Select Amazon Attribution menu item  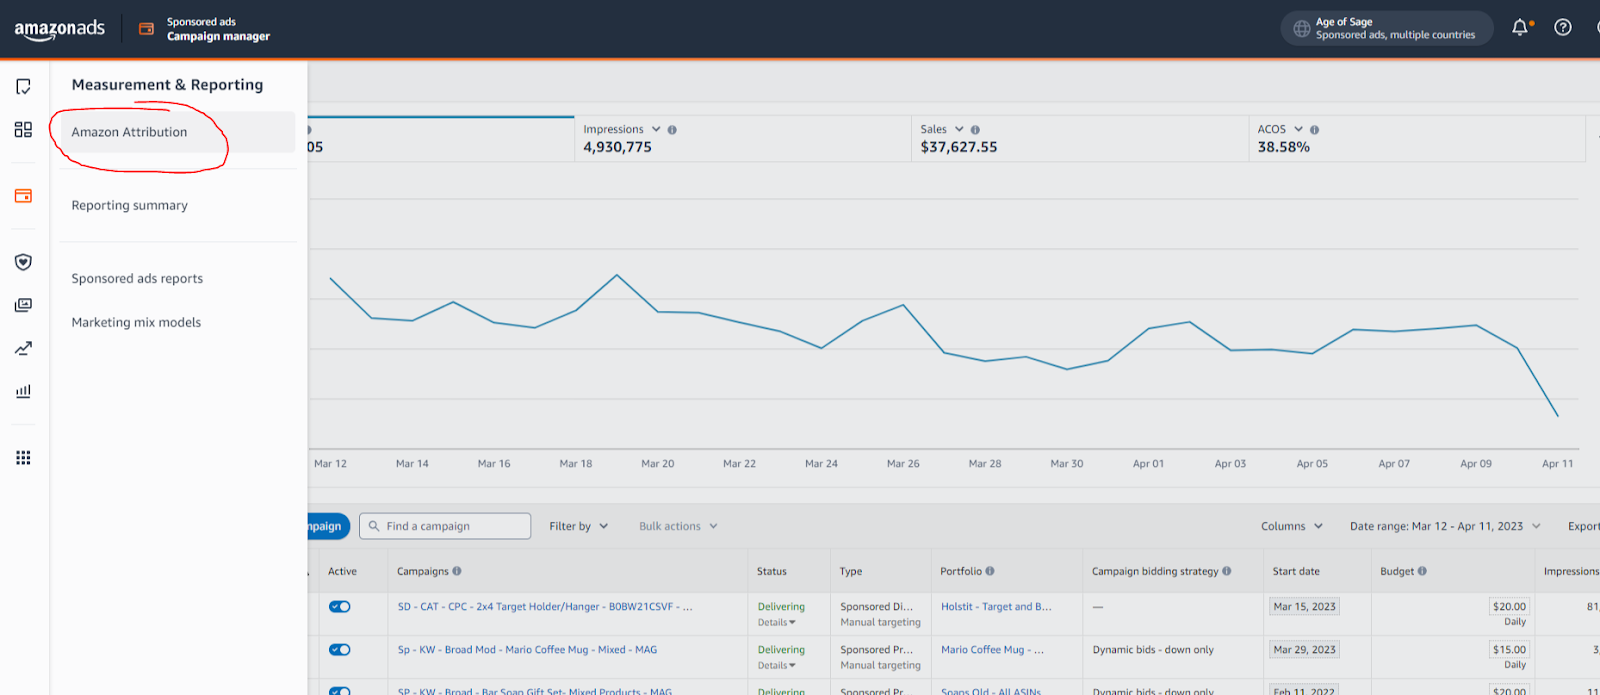tap(129, 132)
